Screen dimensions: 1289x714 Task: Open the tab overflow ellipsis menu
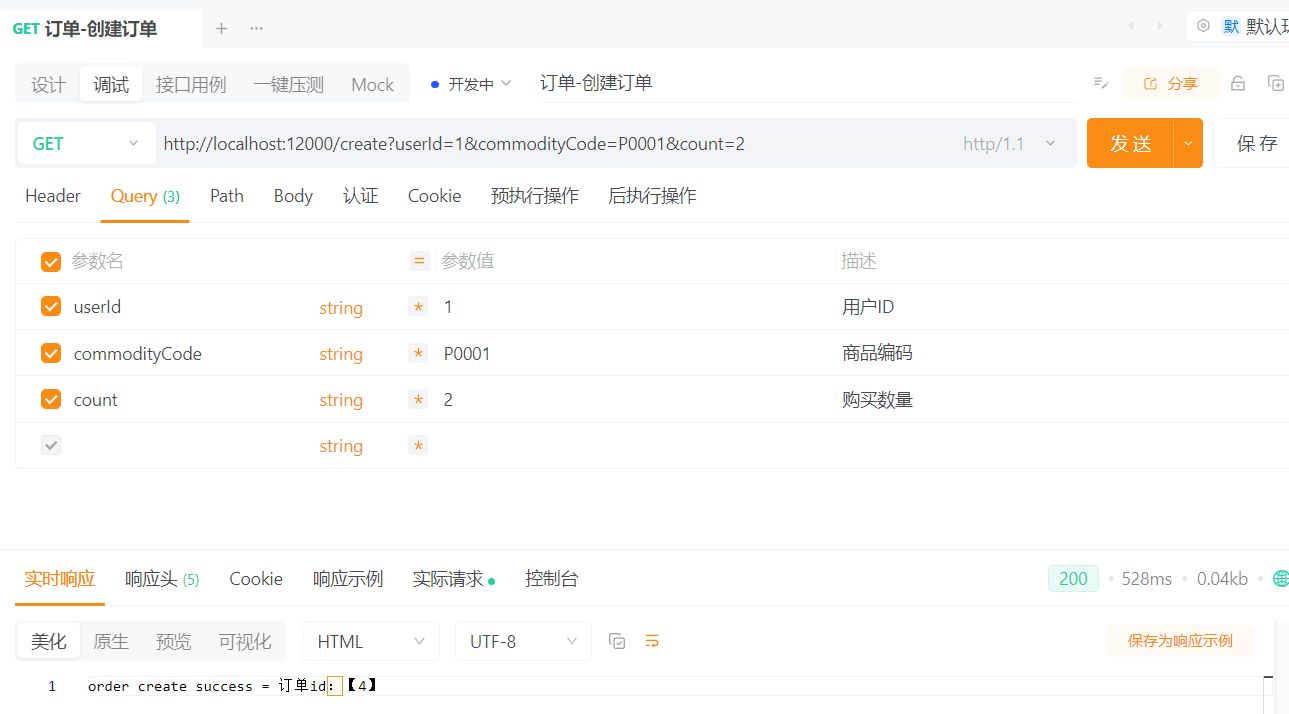(x=257, y=28)
